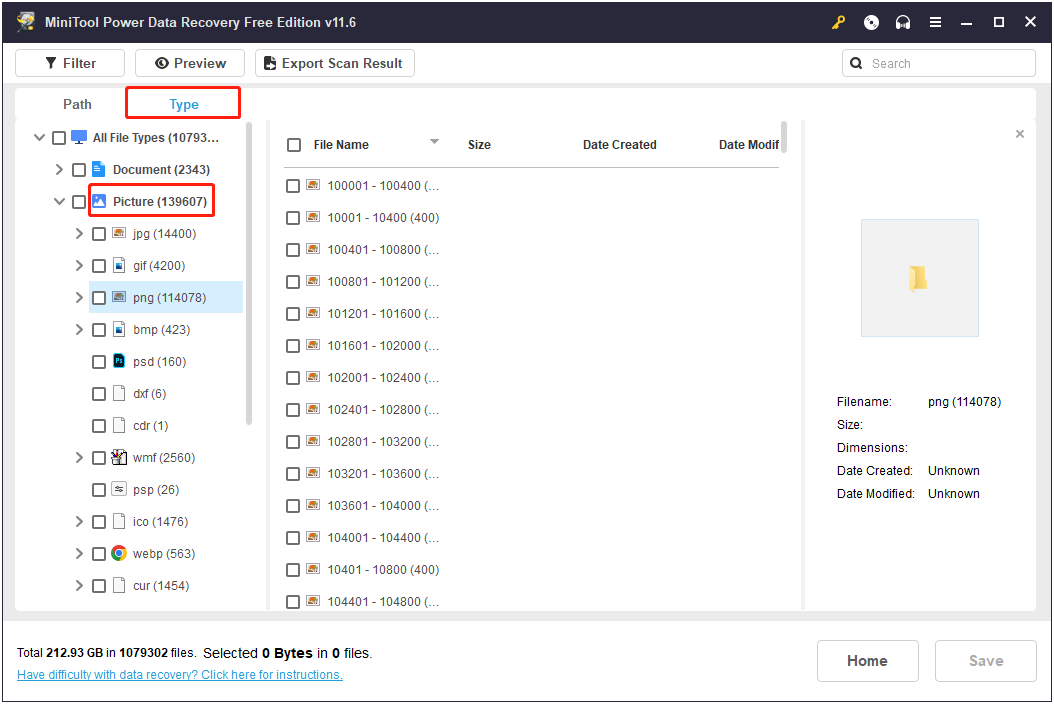
Task: Expand the gif (4200) node
Action: (x=79, y=266)
